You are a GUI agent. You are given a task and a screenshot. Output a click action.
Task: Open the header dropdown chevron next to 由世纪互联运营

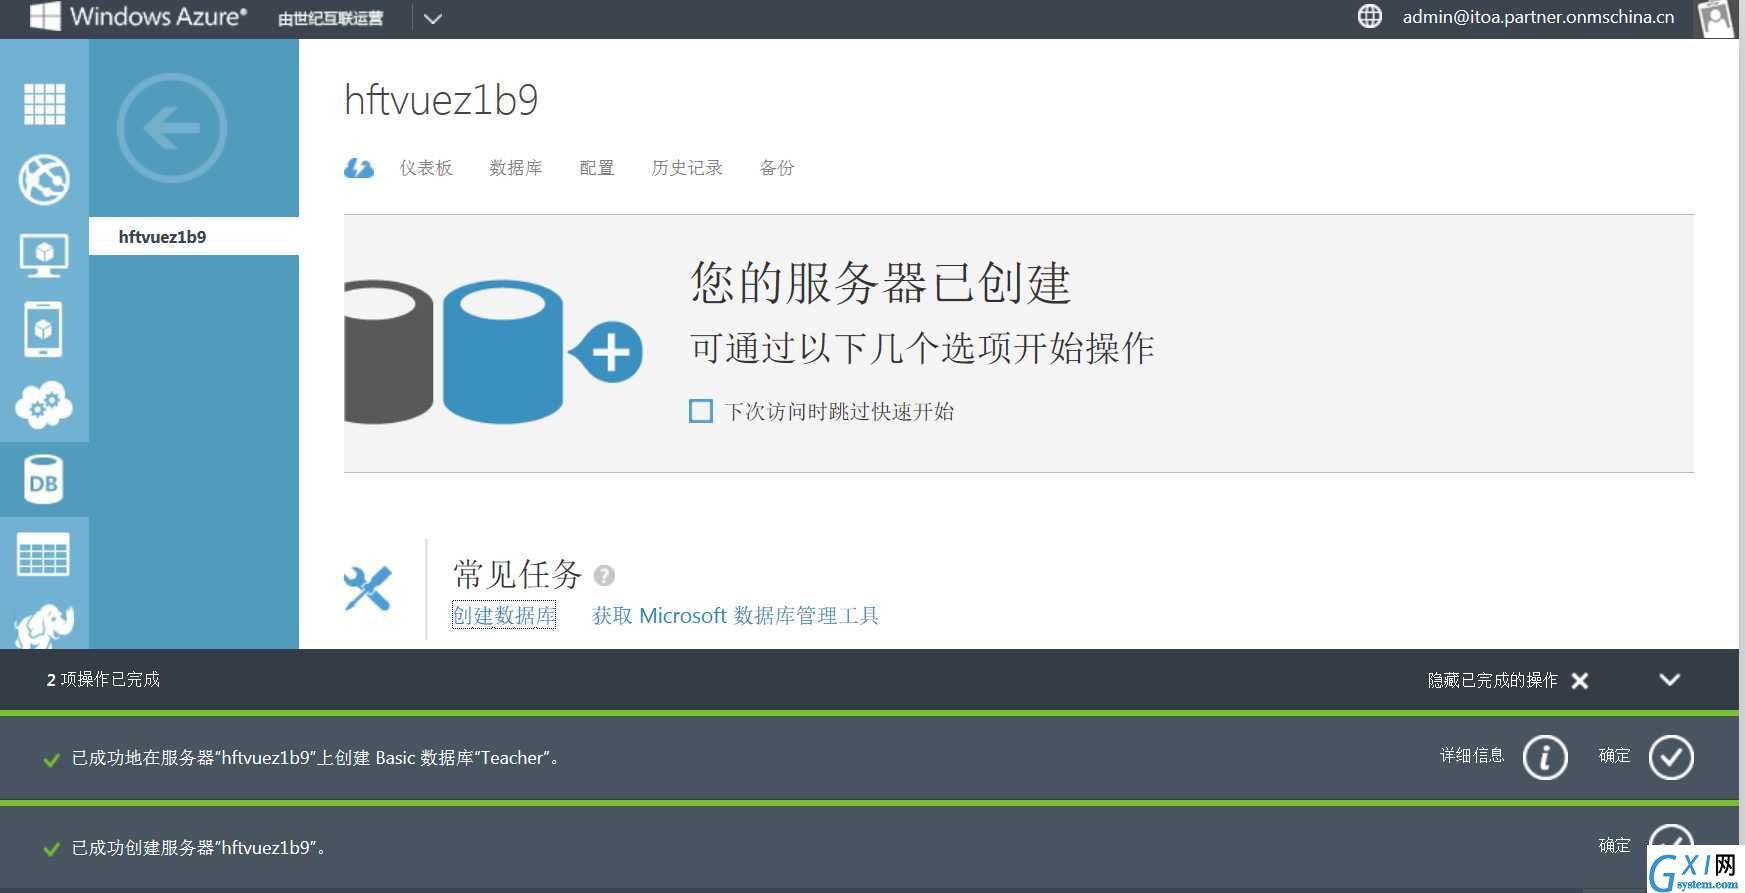tap(432, 18)
